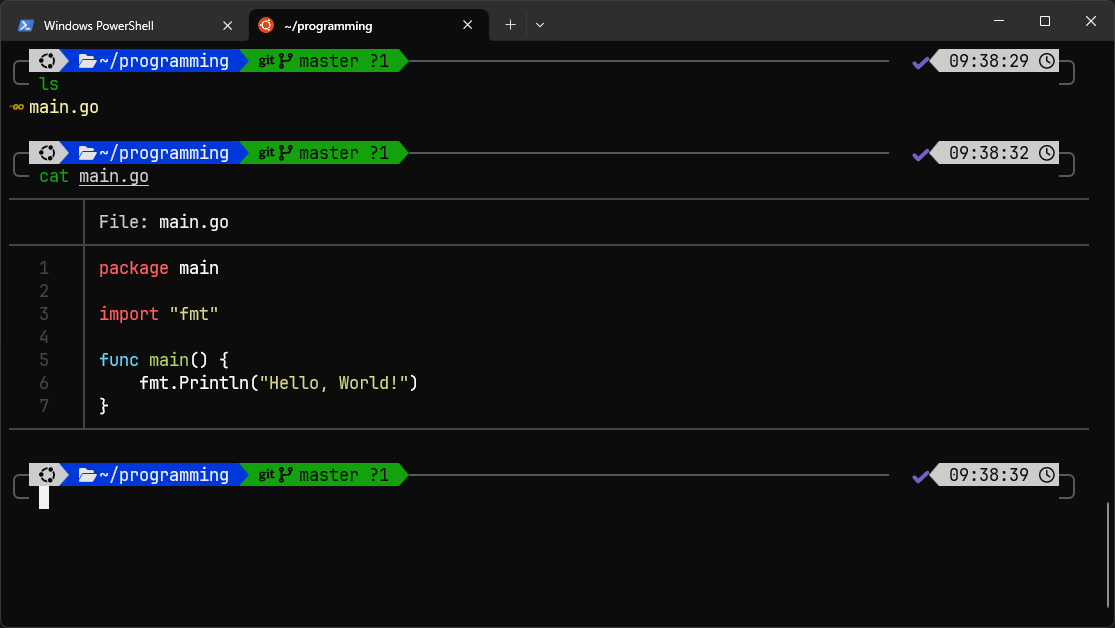Click the "Hello, World!" string in the code
The width and height of the screenshot is (1115, 628).
click(334, 383)
